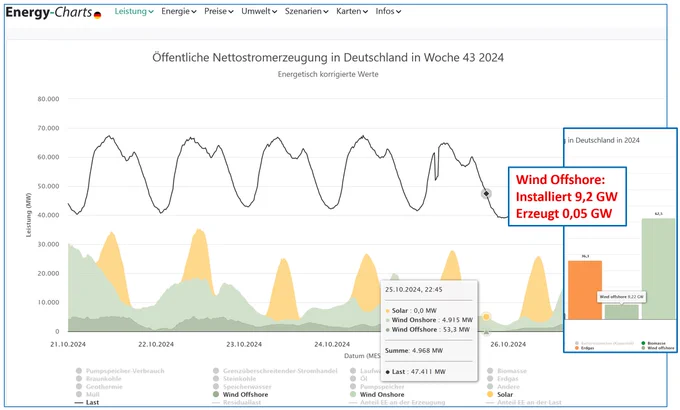Viewport: 680px width, 410px height.
Task: Hide the Solar series
Action: (500, 394)
